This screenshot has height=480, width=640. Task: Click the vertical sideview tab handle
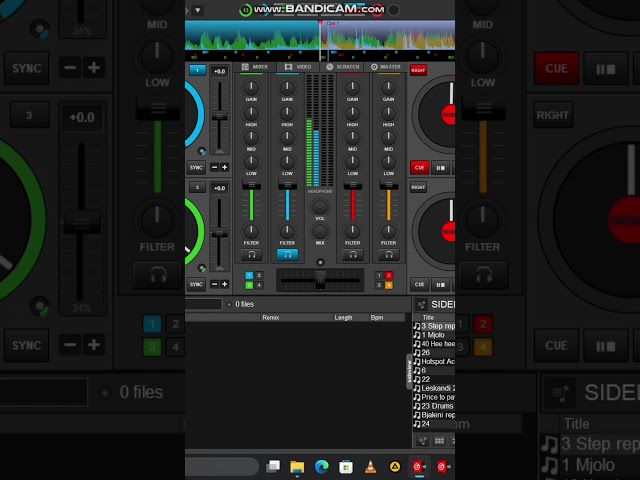click(409, 371)
